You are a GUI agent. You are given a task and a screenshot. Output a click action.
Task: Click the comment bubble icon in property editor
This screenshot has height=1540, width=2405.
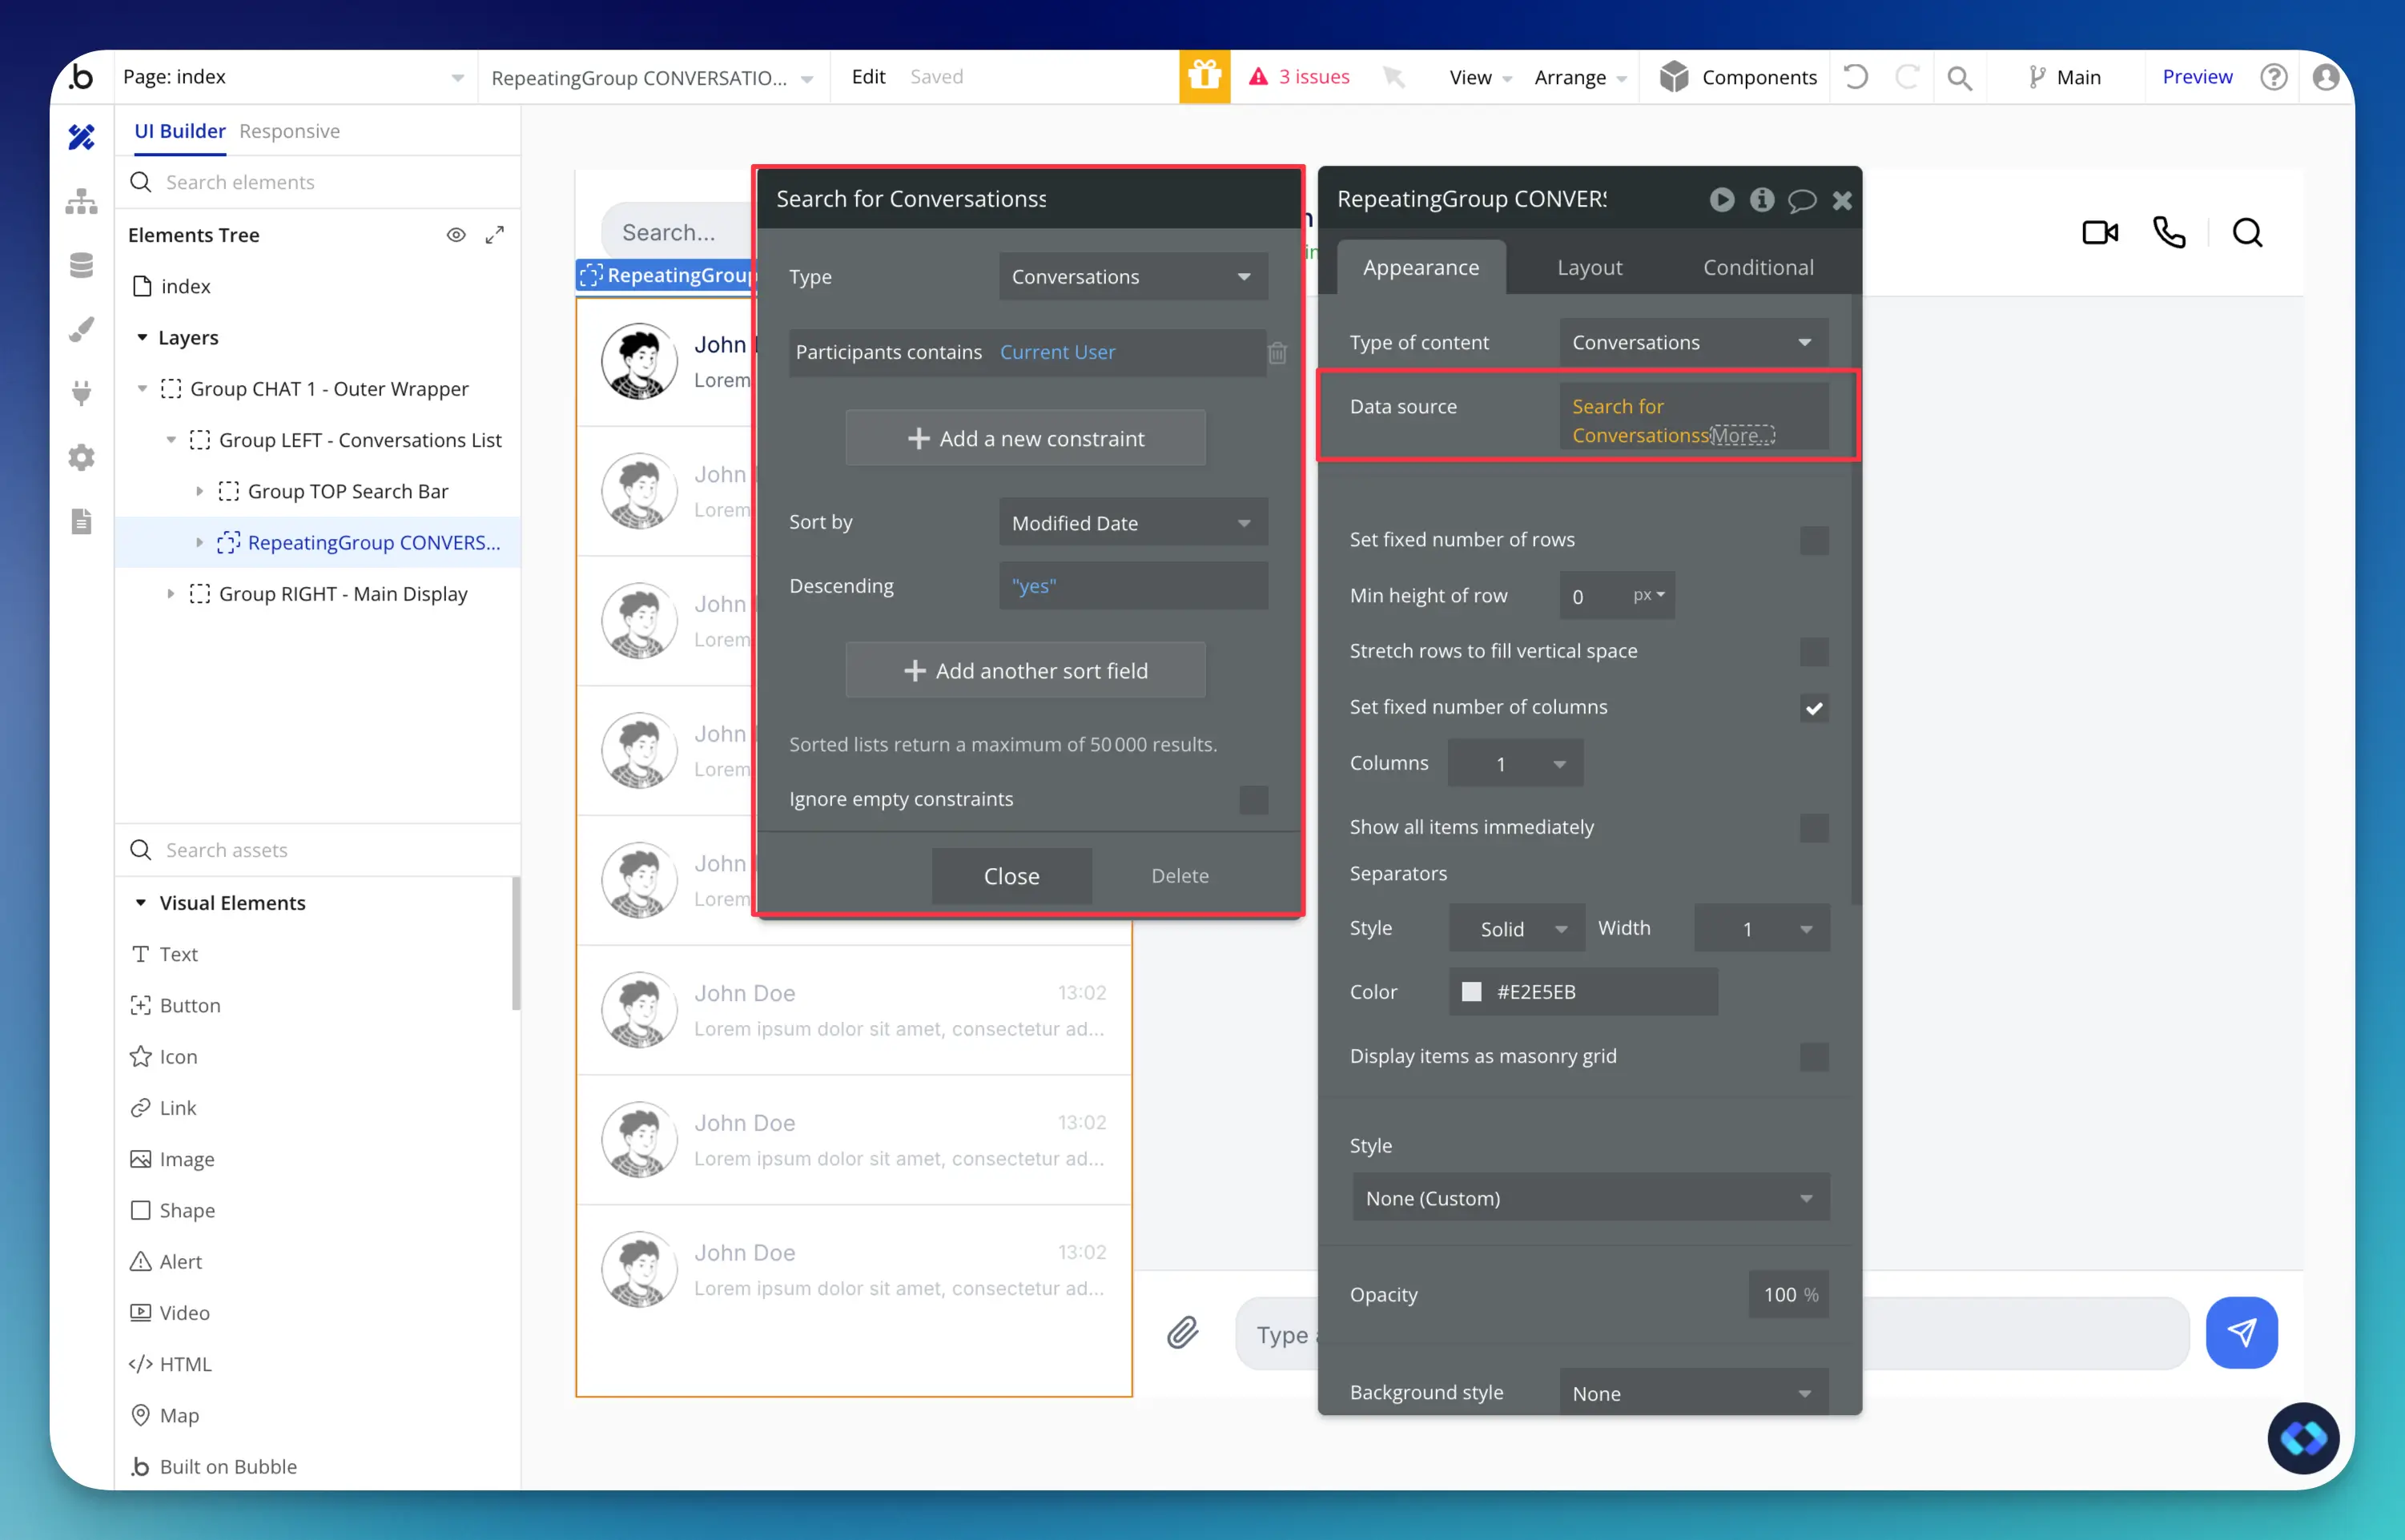pyautogui.click(x=1801, y=201)
